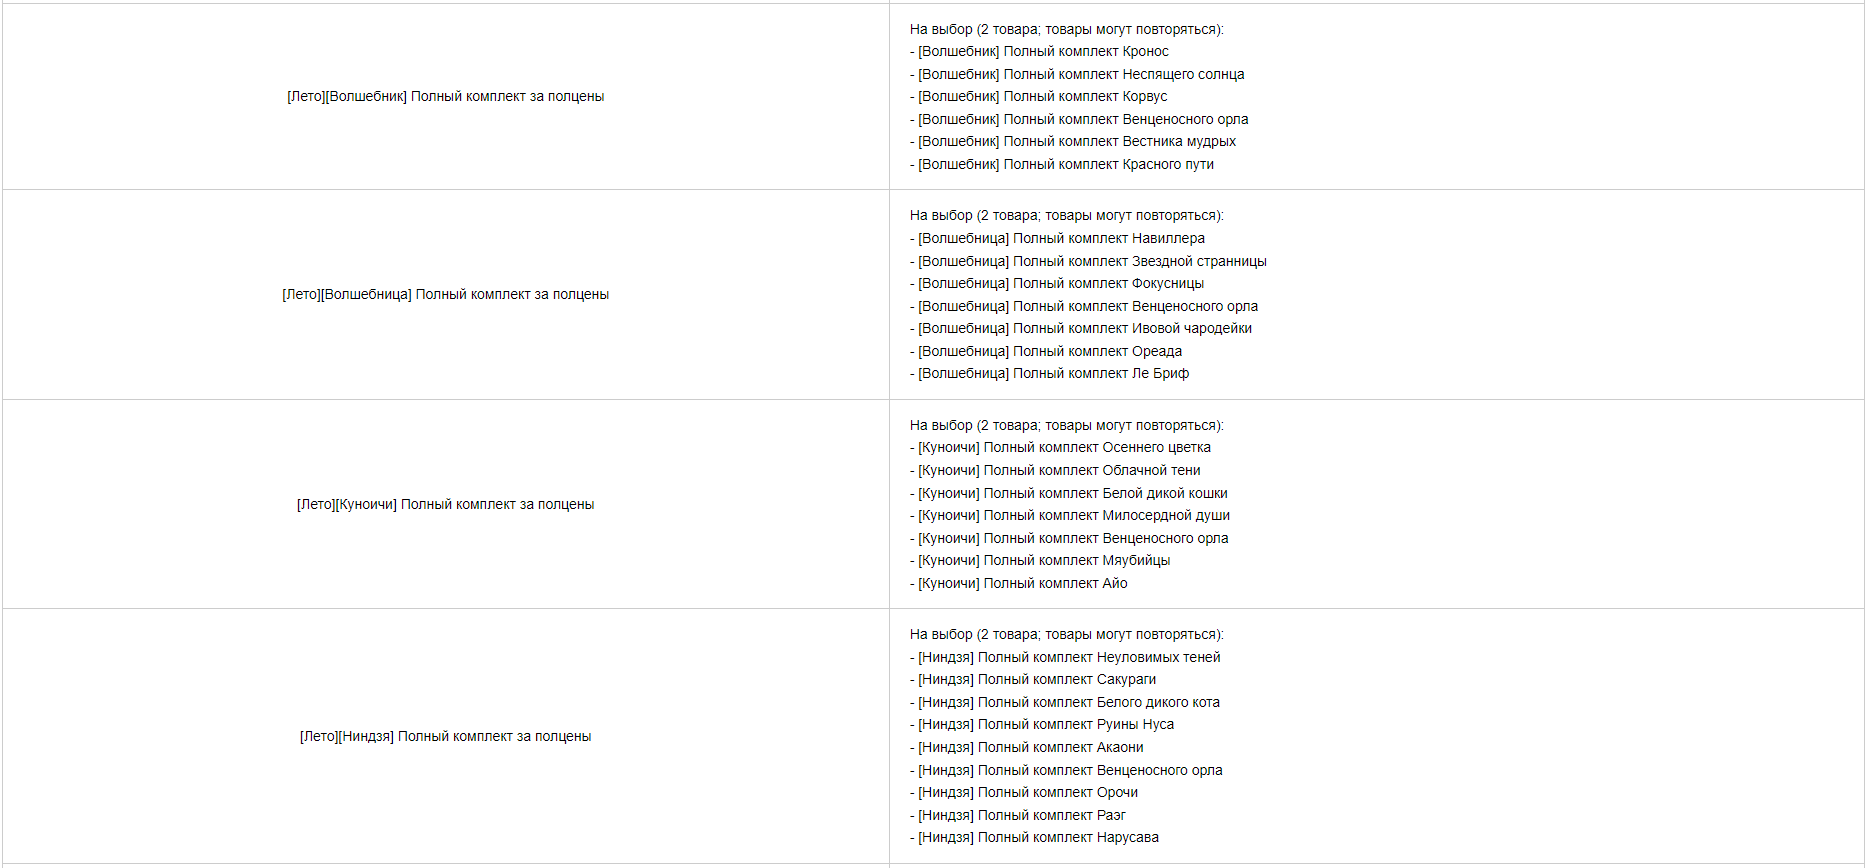Viewport: 1868px width, 868px height.
Task: Click the [Лето][Ниндзя] Полный комплект за полцены cell
Action: pyautogui.click(x=446, y=736)
